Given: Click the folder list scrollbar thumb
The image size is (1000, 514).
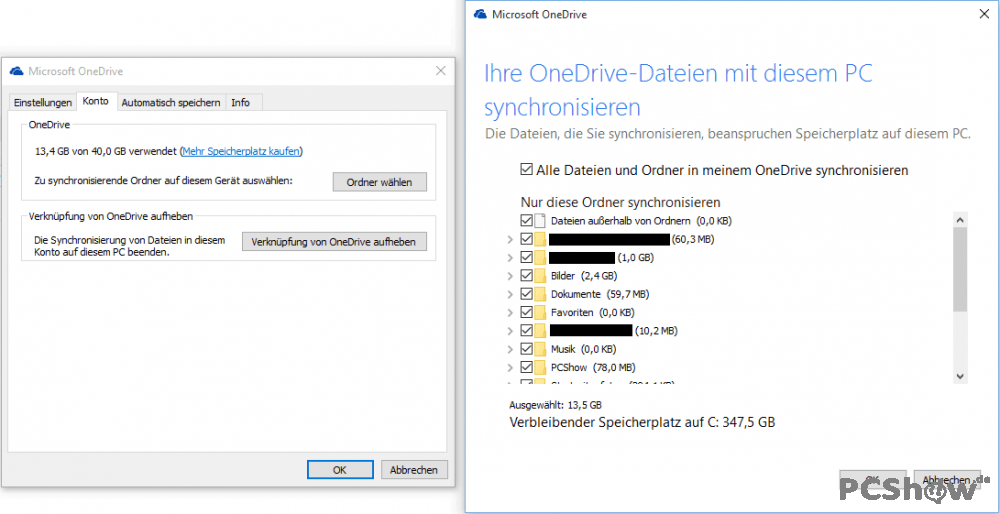Looking at the screenshot, I should pyautogui.click(x=960, y=269).
